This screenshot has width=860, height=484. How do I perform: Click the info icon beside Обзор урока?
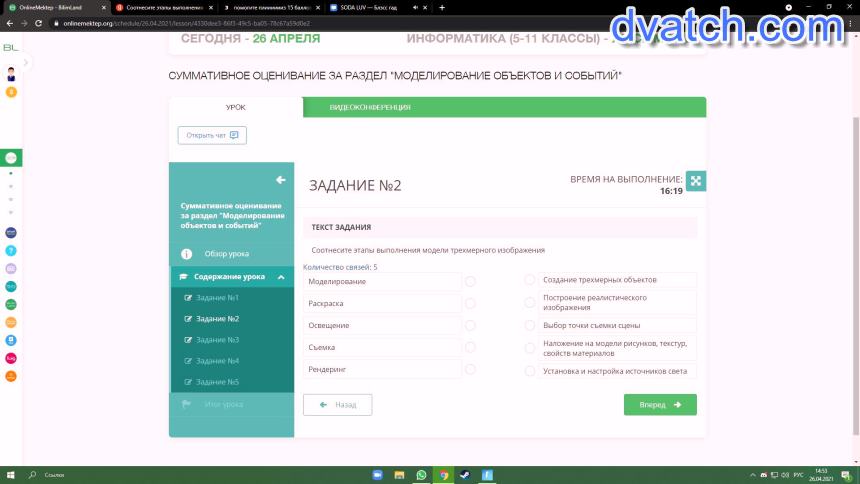185,254
